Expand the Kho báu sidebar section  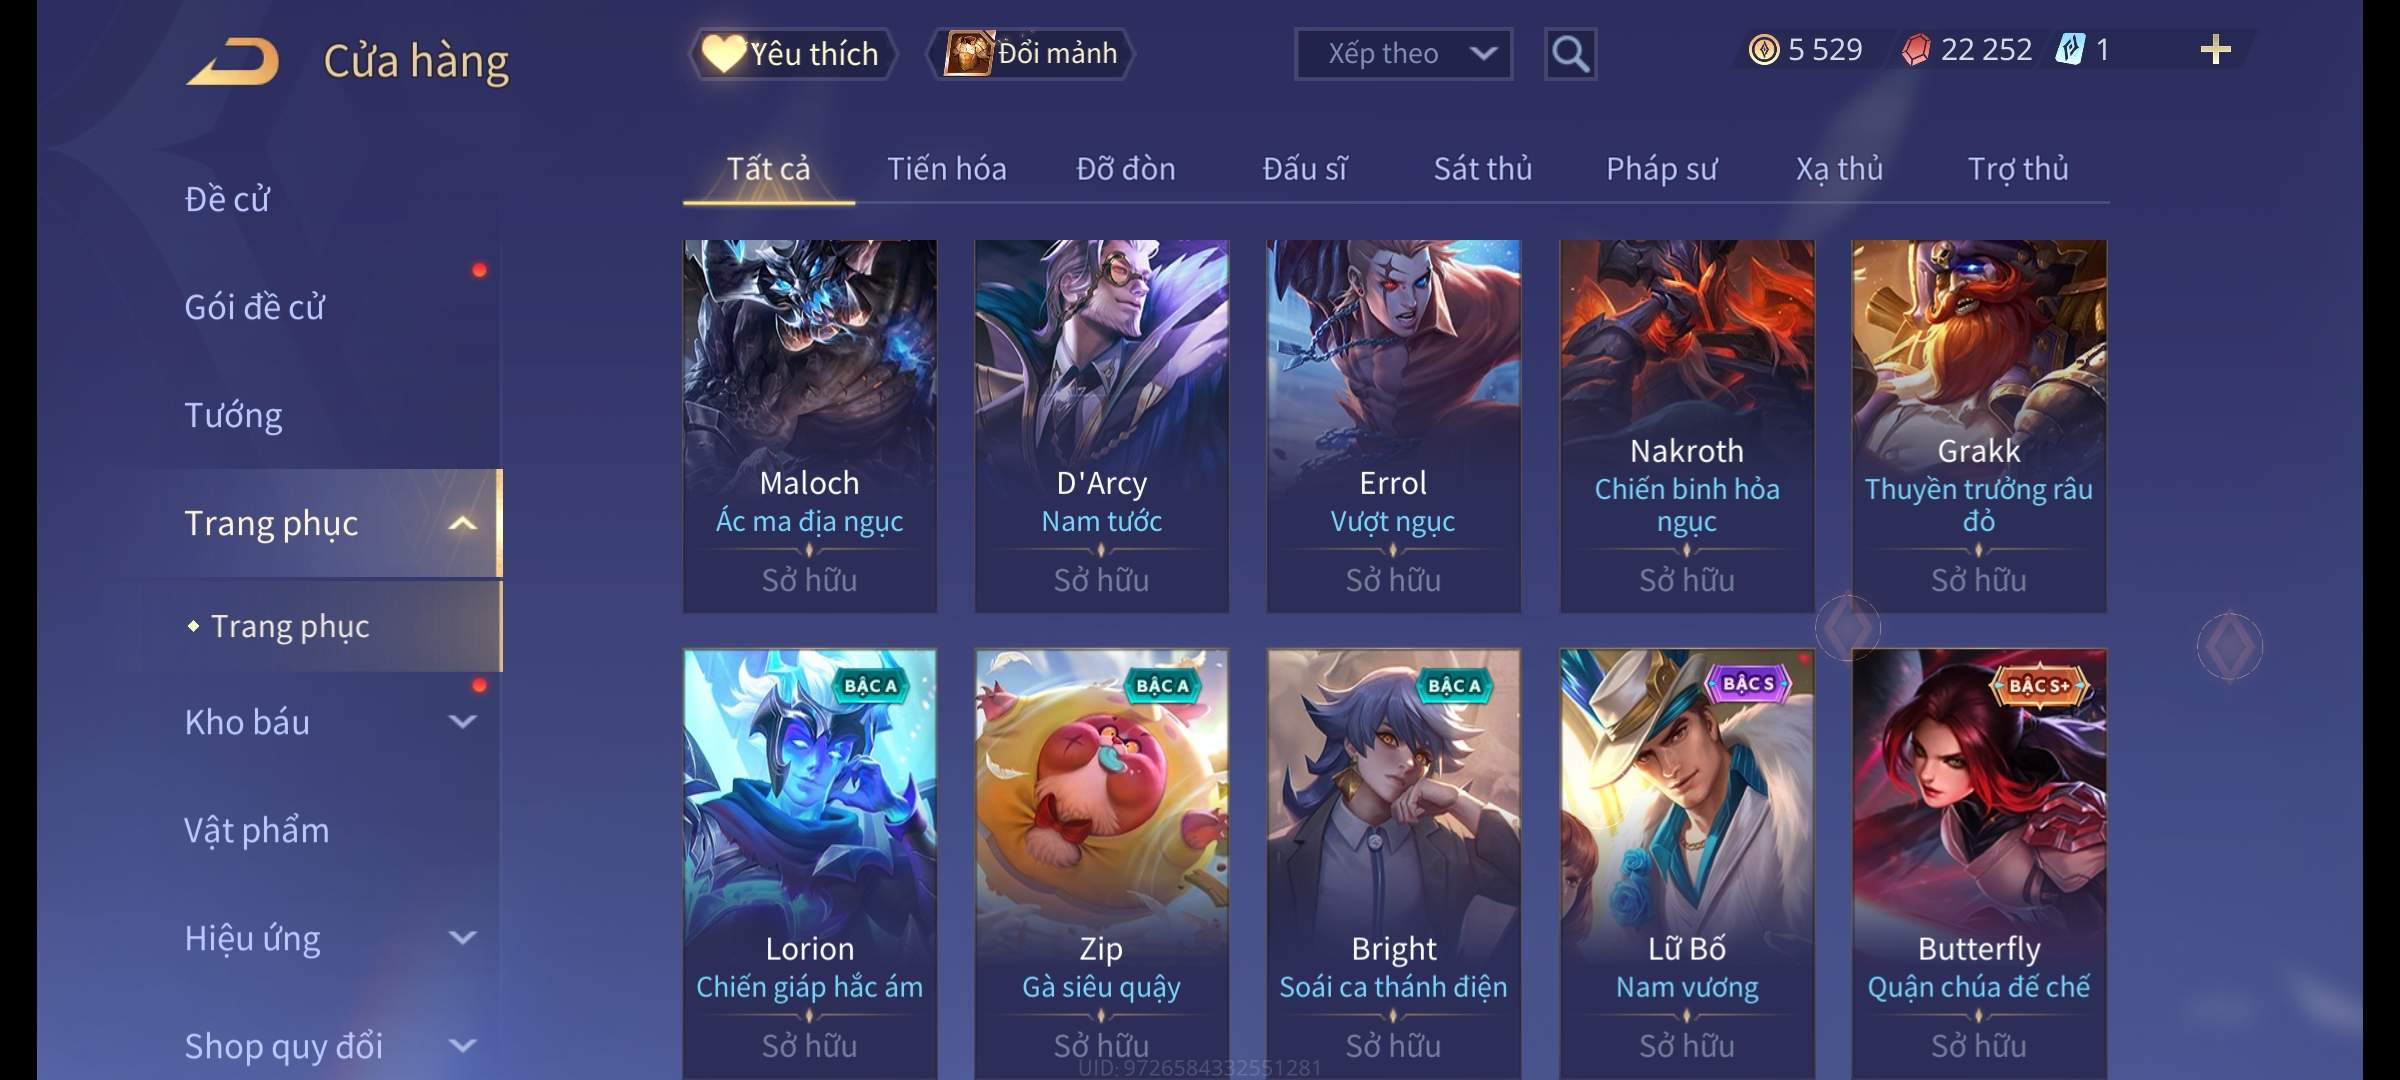[462, 721]
